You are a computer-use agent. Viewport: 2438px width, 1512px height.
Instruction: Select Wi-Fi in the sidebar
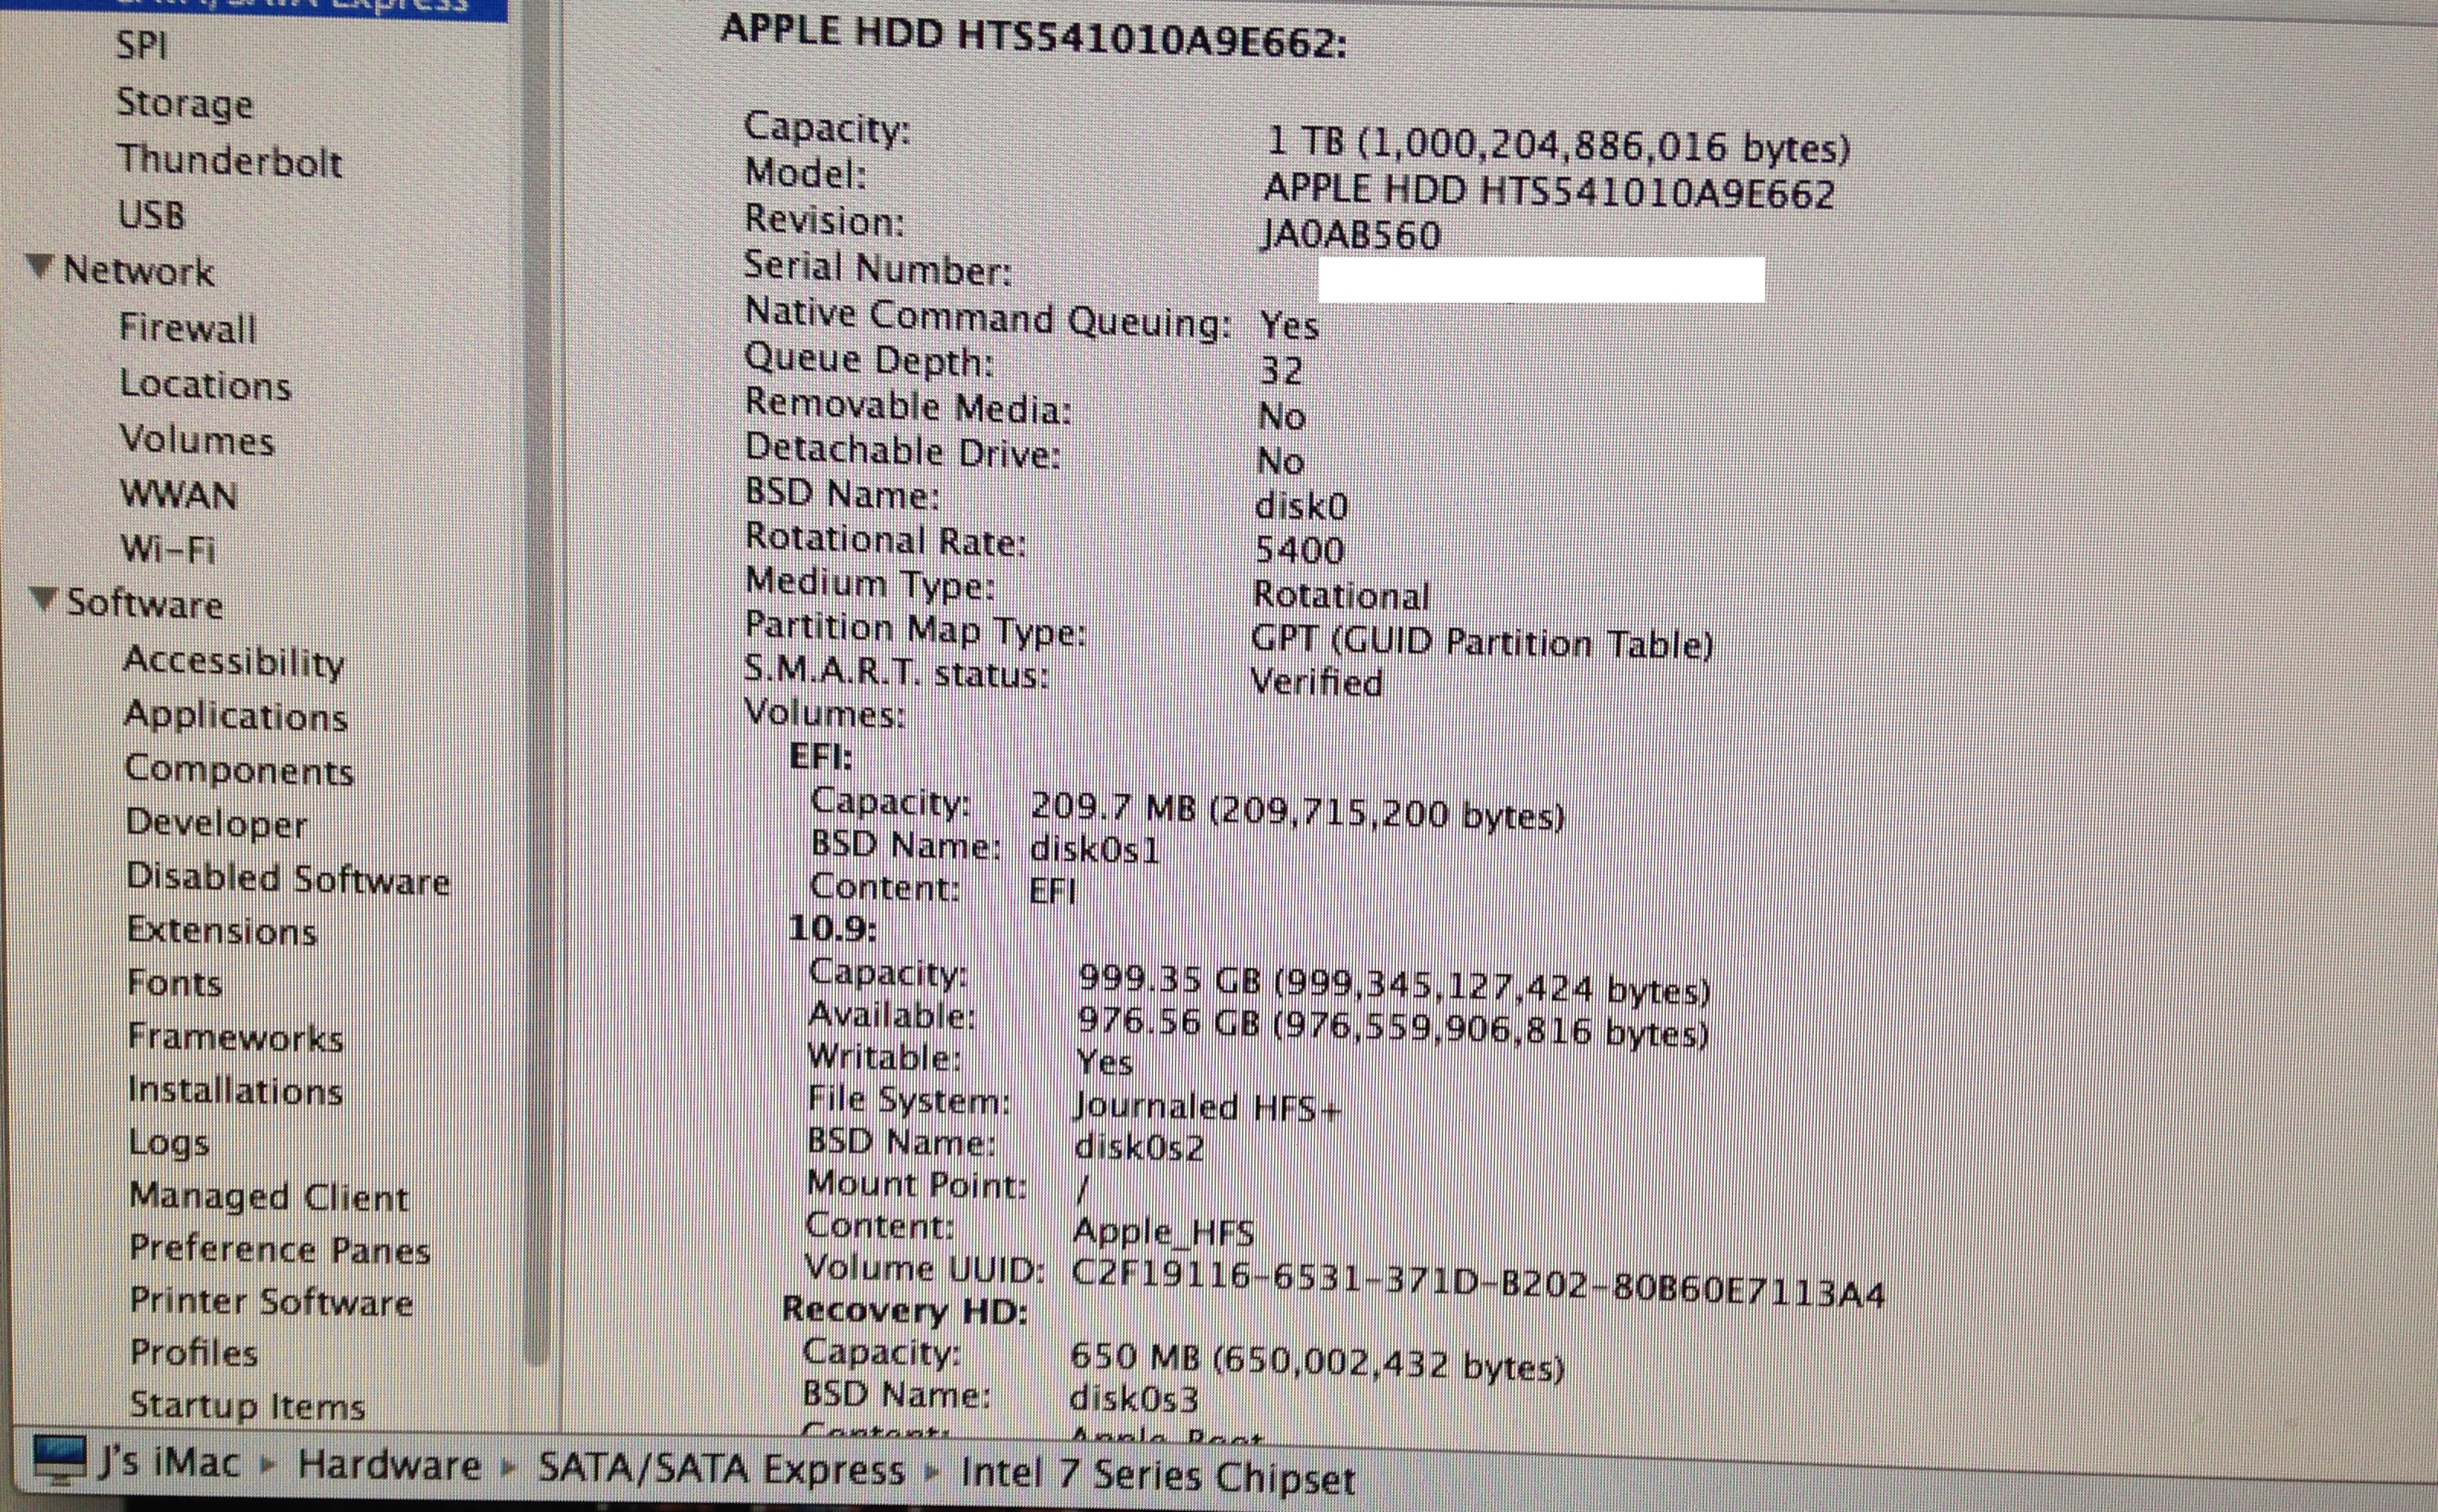(168, 549)
